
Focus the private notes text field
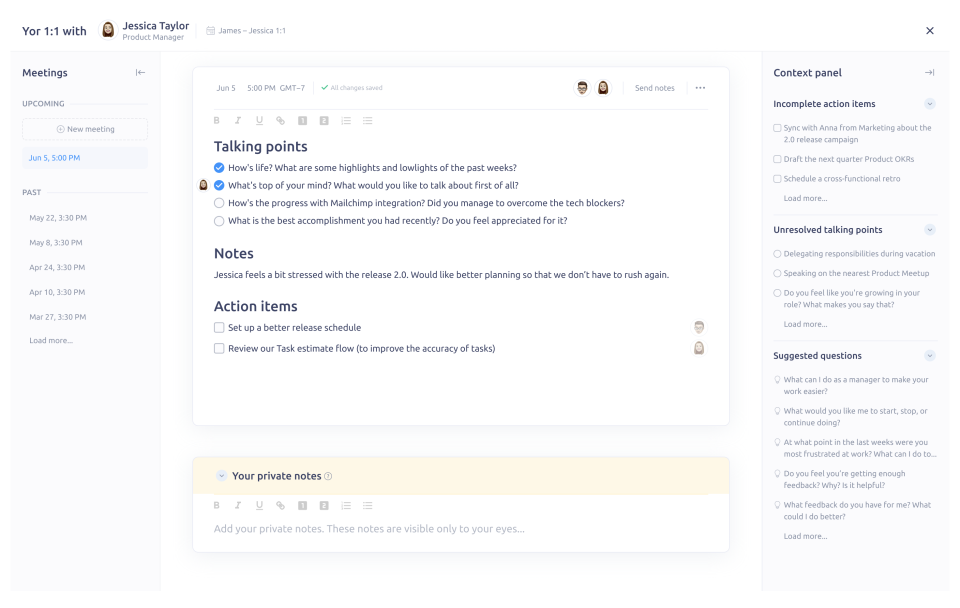[460, 529]
